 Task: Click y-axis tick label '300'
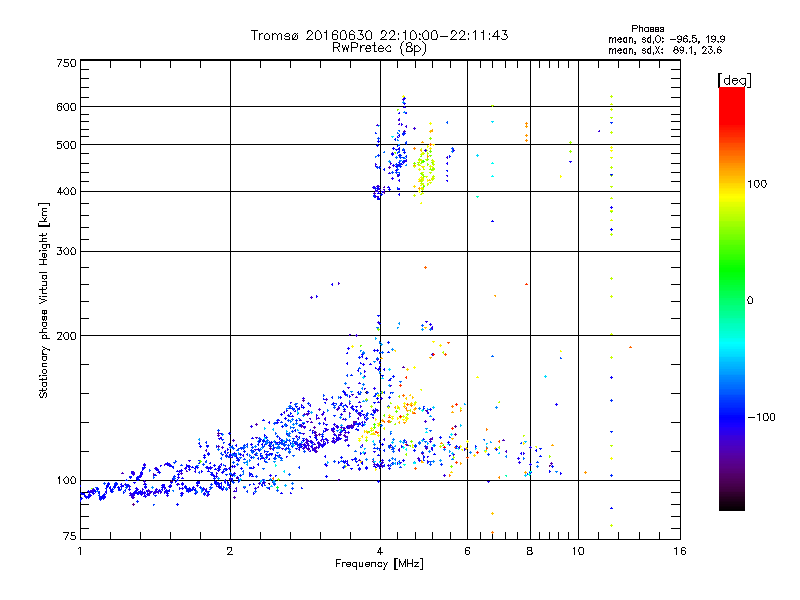(66, 252)
